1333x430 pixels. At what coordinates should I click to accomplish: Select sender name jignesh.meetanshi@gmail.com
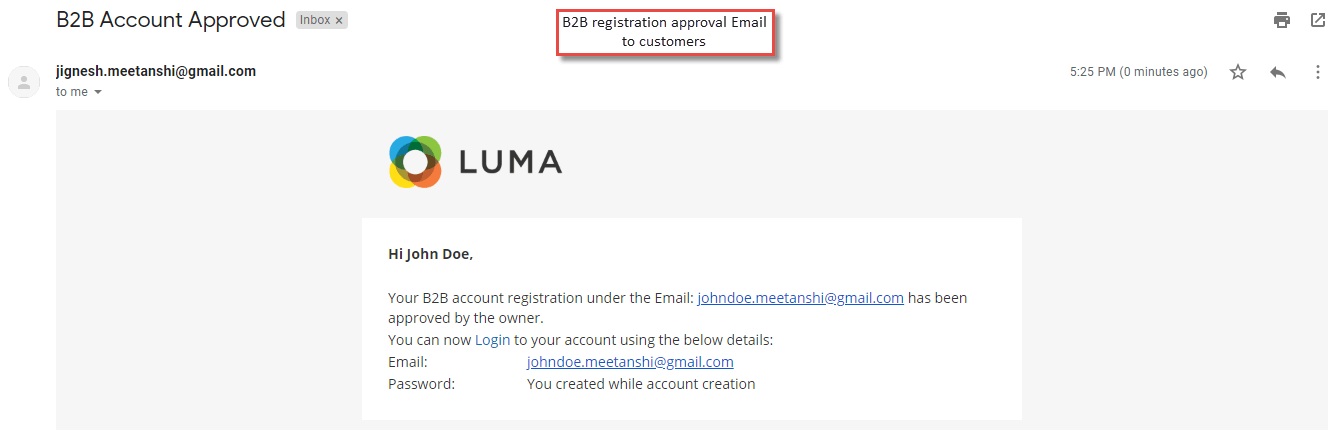[156, 71]
